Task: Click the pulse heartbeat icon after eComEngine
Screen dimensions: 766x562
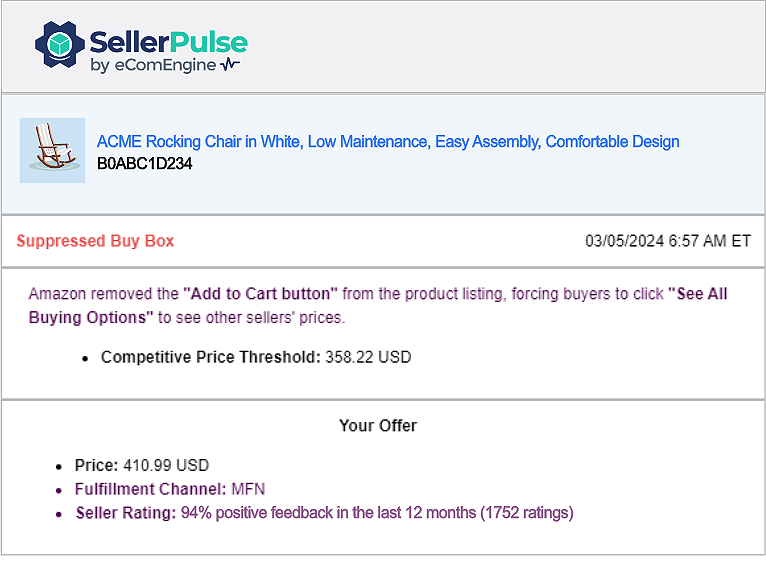Action: click(231, 66)
